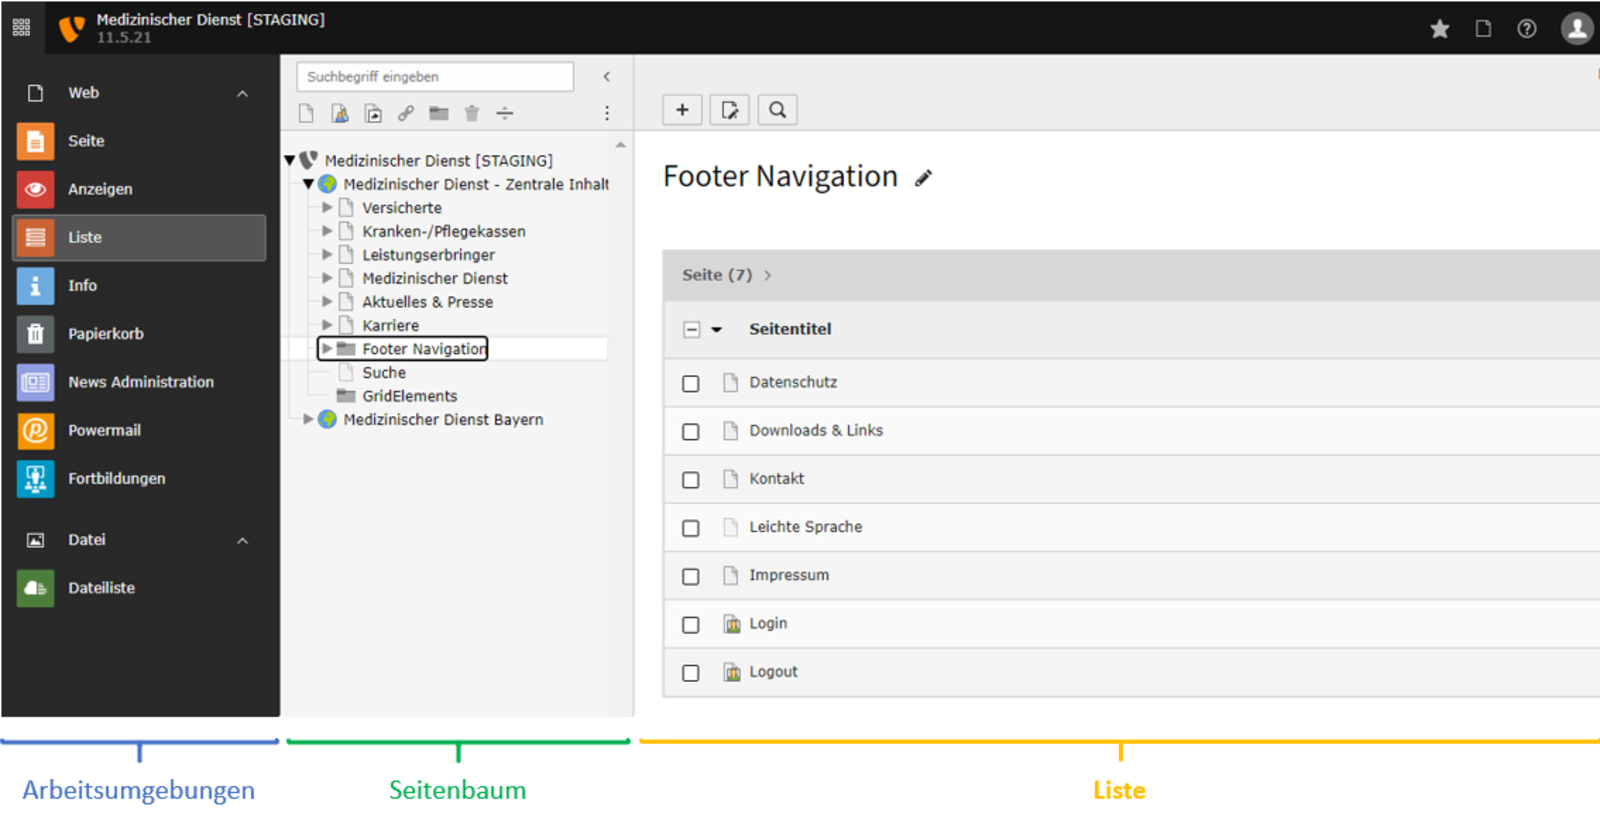The height and width of the screenshot is (820, 1600).
Task: Check the Downloads & Links row checkbox
Action: 691,432
